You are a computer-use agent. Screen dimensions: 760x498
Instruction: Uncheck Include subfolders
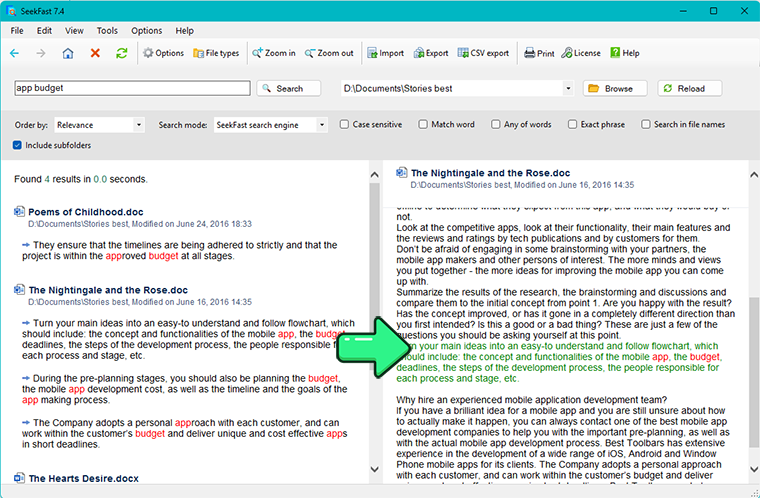[x=17, y=145]
